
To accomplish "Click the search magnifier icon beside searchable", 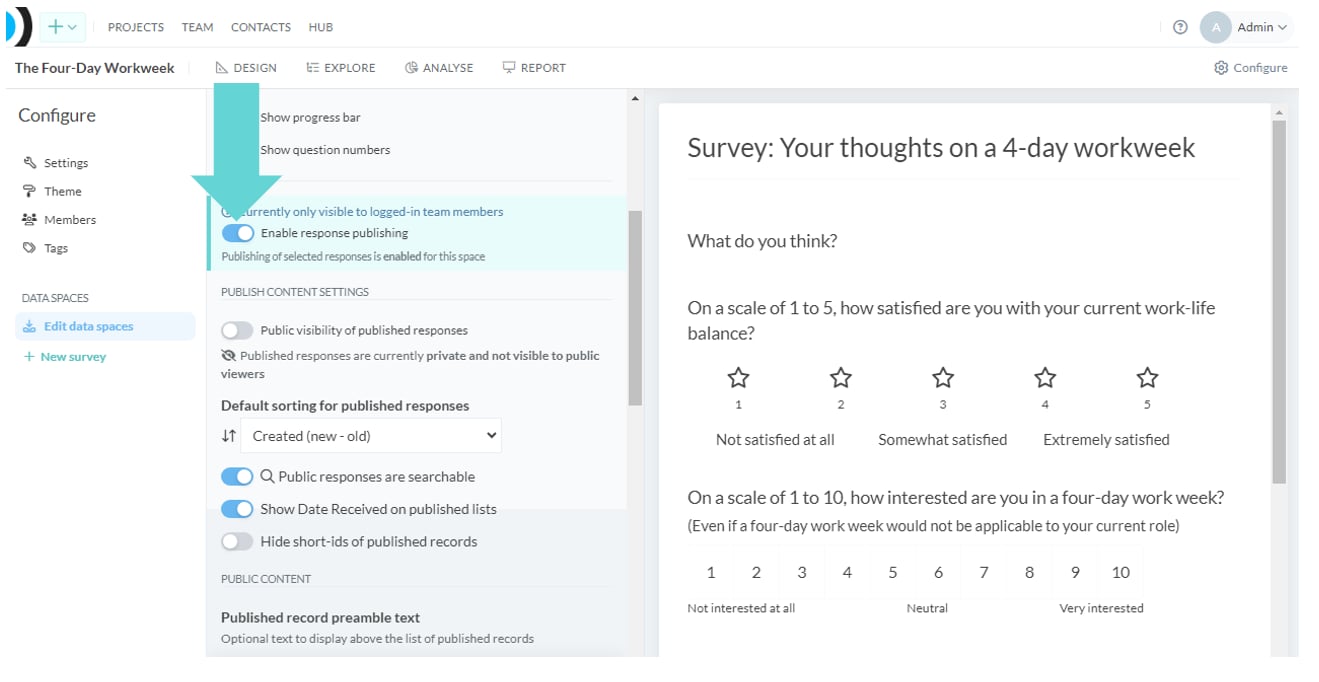I will [267, 477].
